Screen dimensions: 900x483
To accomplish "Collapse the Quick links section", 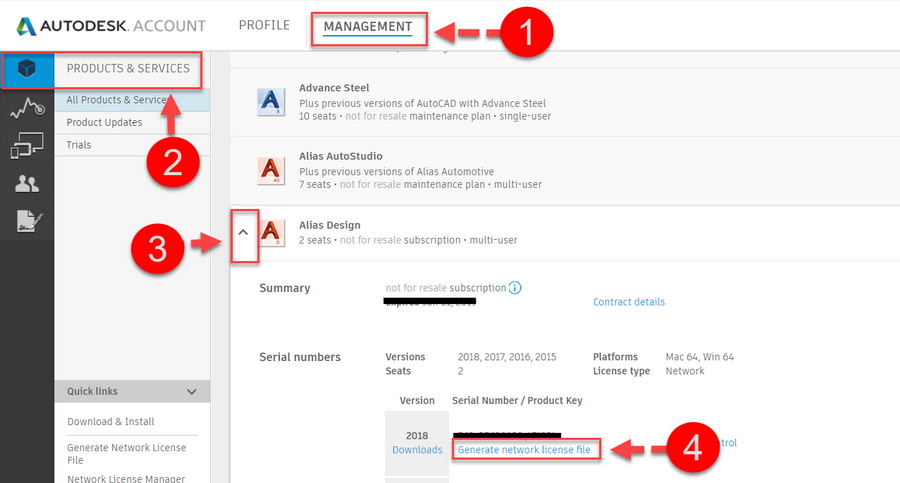I will coord(192,392).
